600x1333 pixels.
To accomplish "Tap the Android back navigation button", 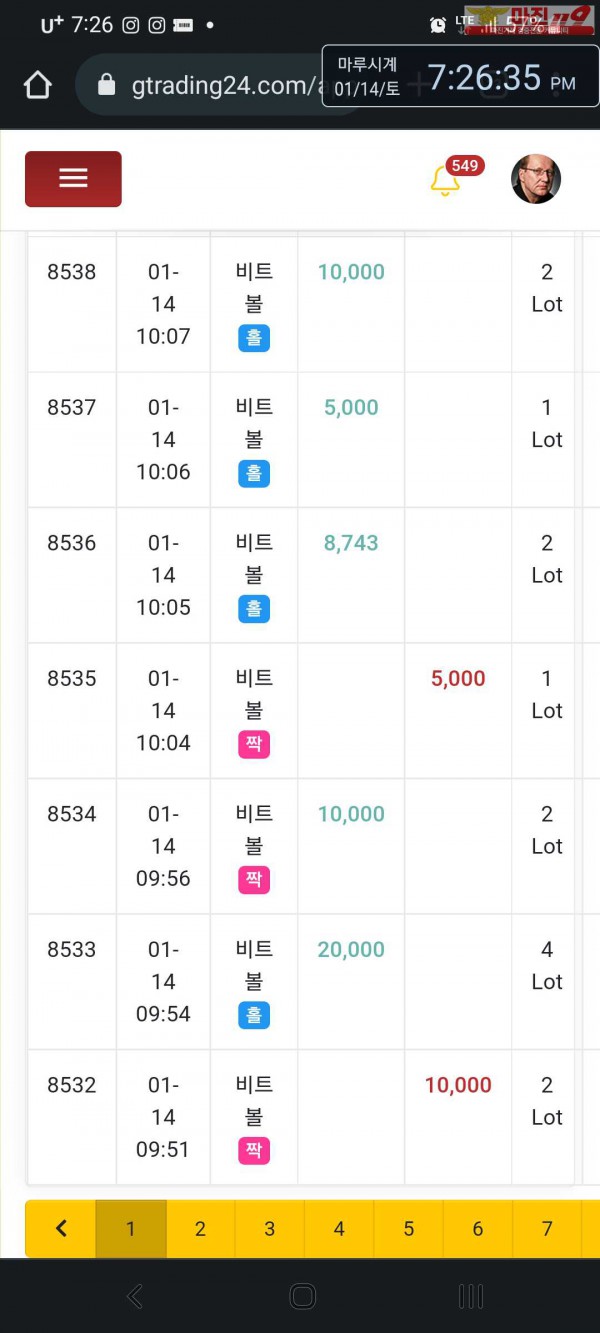I will (135, 1297).
